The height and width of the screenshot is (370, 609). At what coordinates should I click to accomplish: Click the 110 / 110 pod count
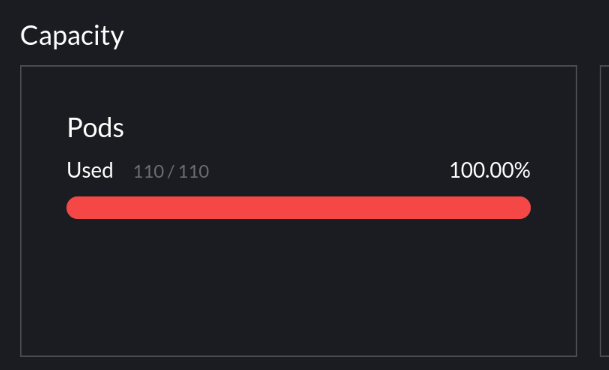tap(171, 172)
